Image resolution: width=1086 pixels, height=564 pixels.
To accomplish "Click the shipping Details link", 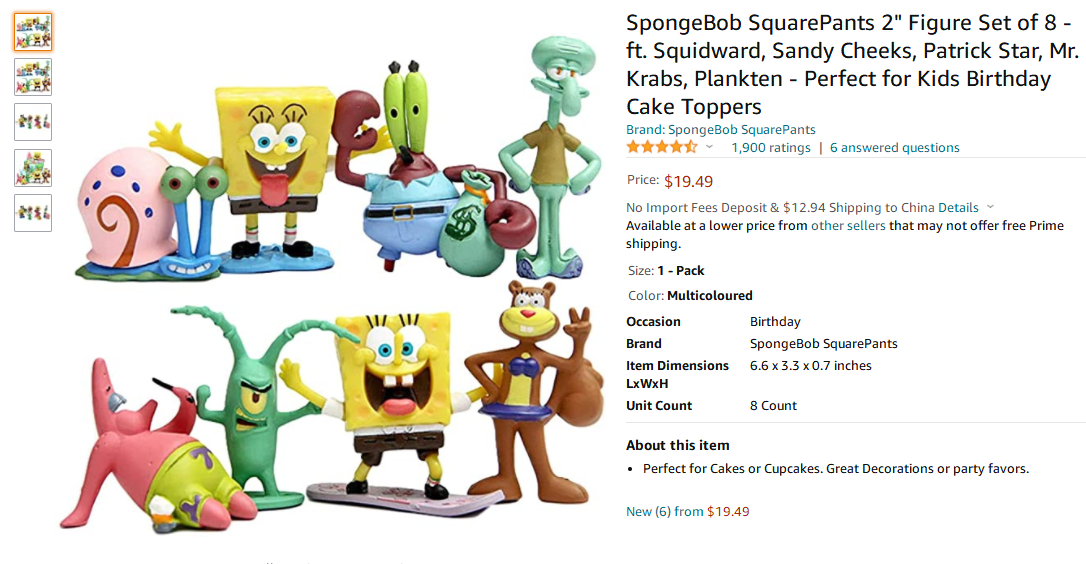I will [958, 208].
